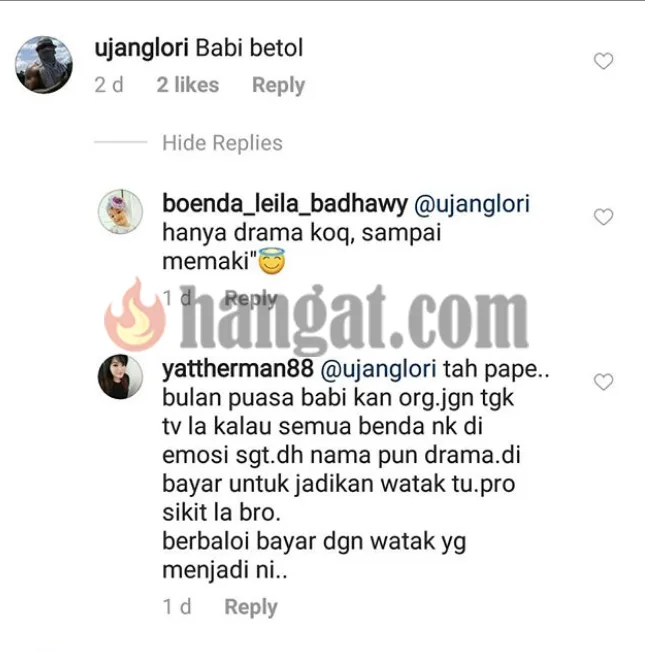Open yattherman88's profile avatar
The height and width of the screenshot is (651, 645).
(x=120, y=377)
